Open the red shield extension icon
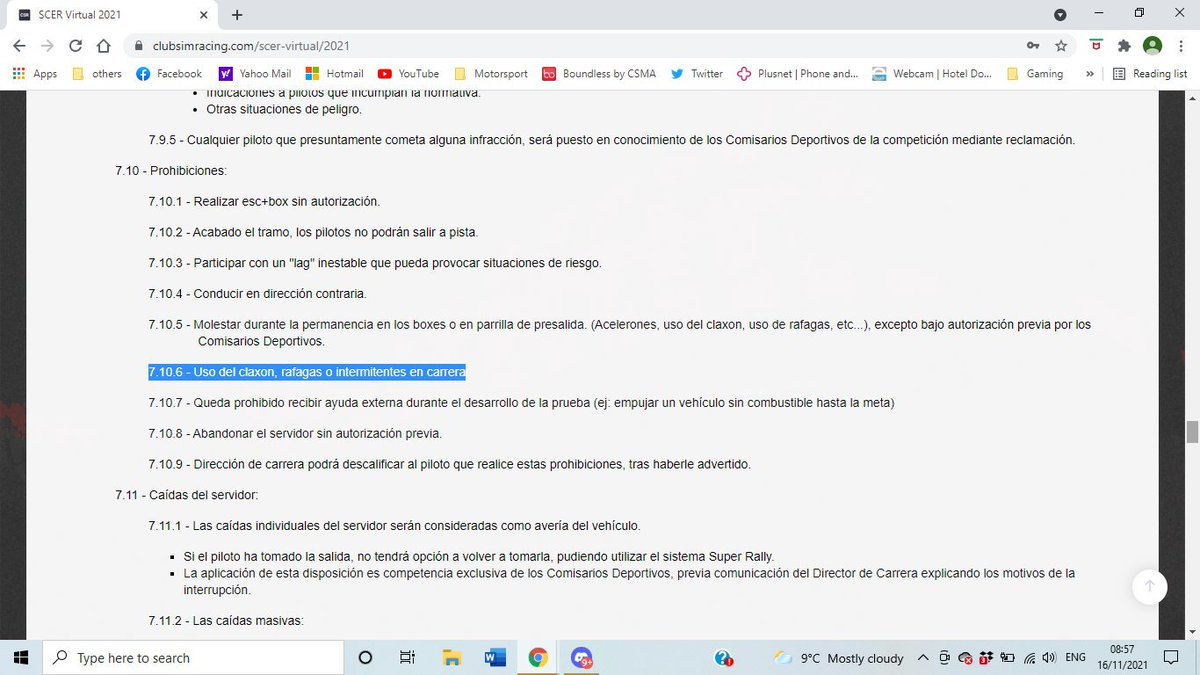The width and height of the screenshot is (1200, 675). point(1096,46)
